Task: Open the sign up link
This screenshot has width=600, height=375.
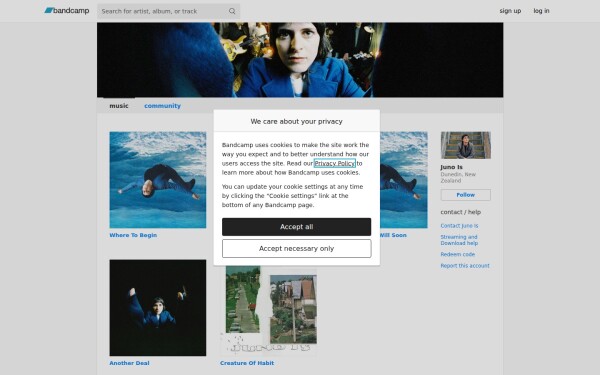Action: click(510, 11)
